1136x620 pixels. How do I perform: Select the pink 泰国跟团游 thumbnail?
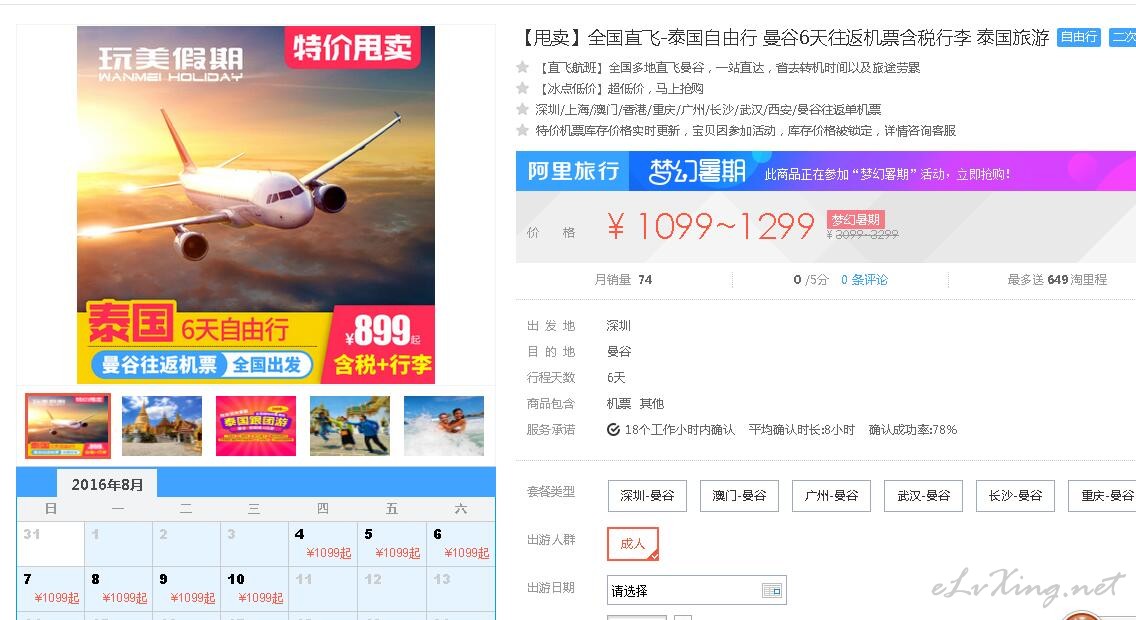coord(256,426)
